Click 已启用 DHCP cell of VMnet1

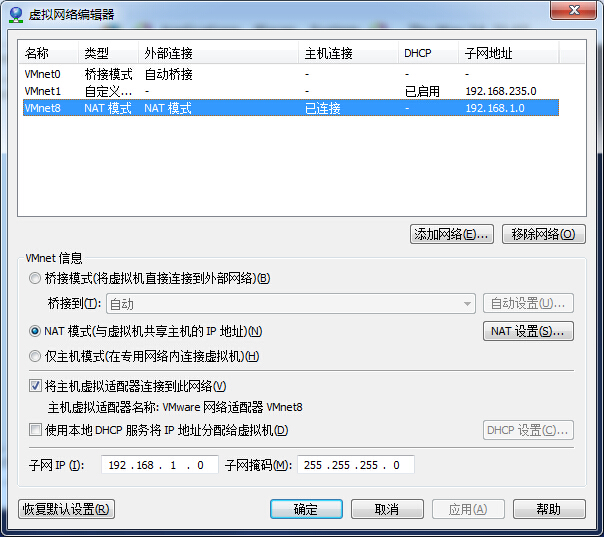pyautogui.click(x=422, y=91)
